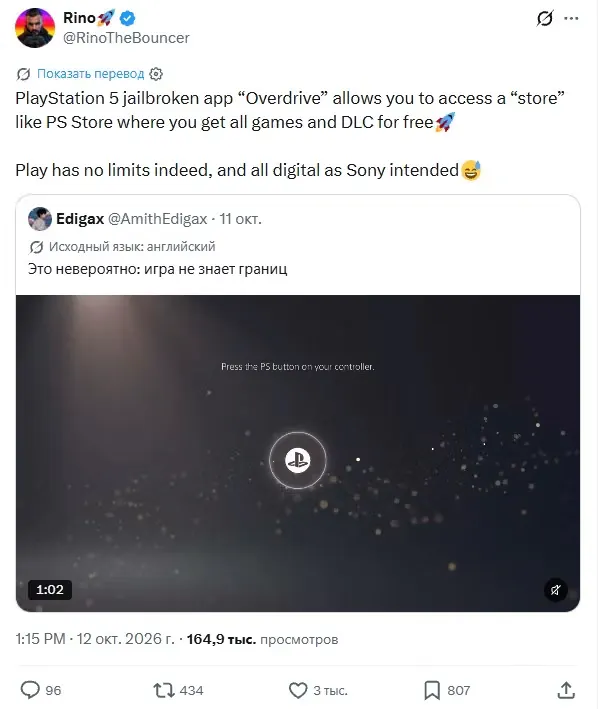Click the Grok icon at the post's top right
Viewport: 601px width, 709px height.
[x=545, y=19]
